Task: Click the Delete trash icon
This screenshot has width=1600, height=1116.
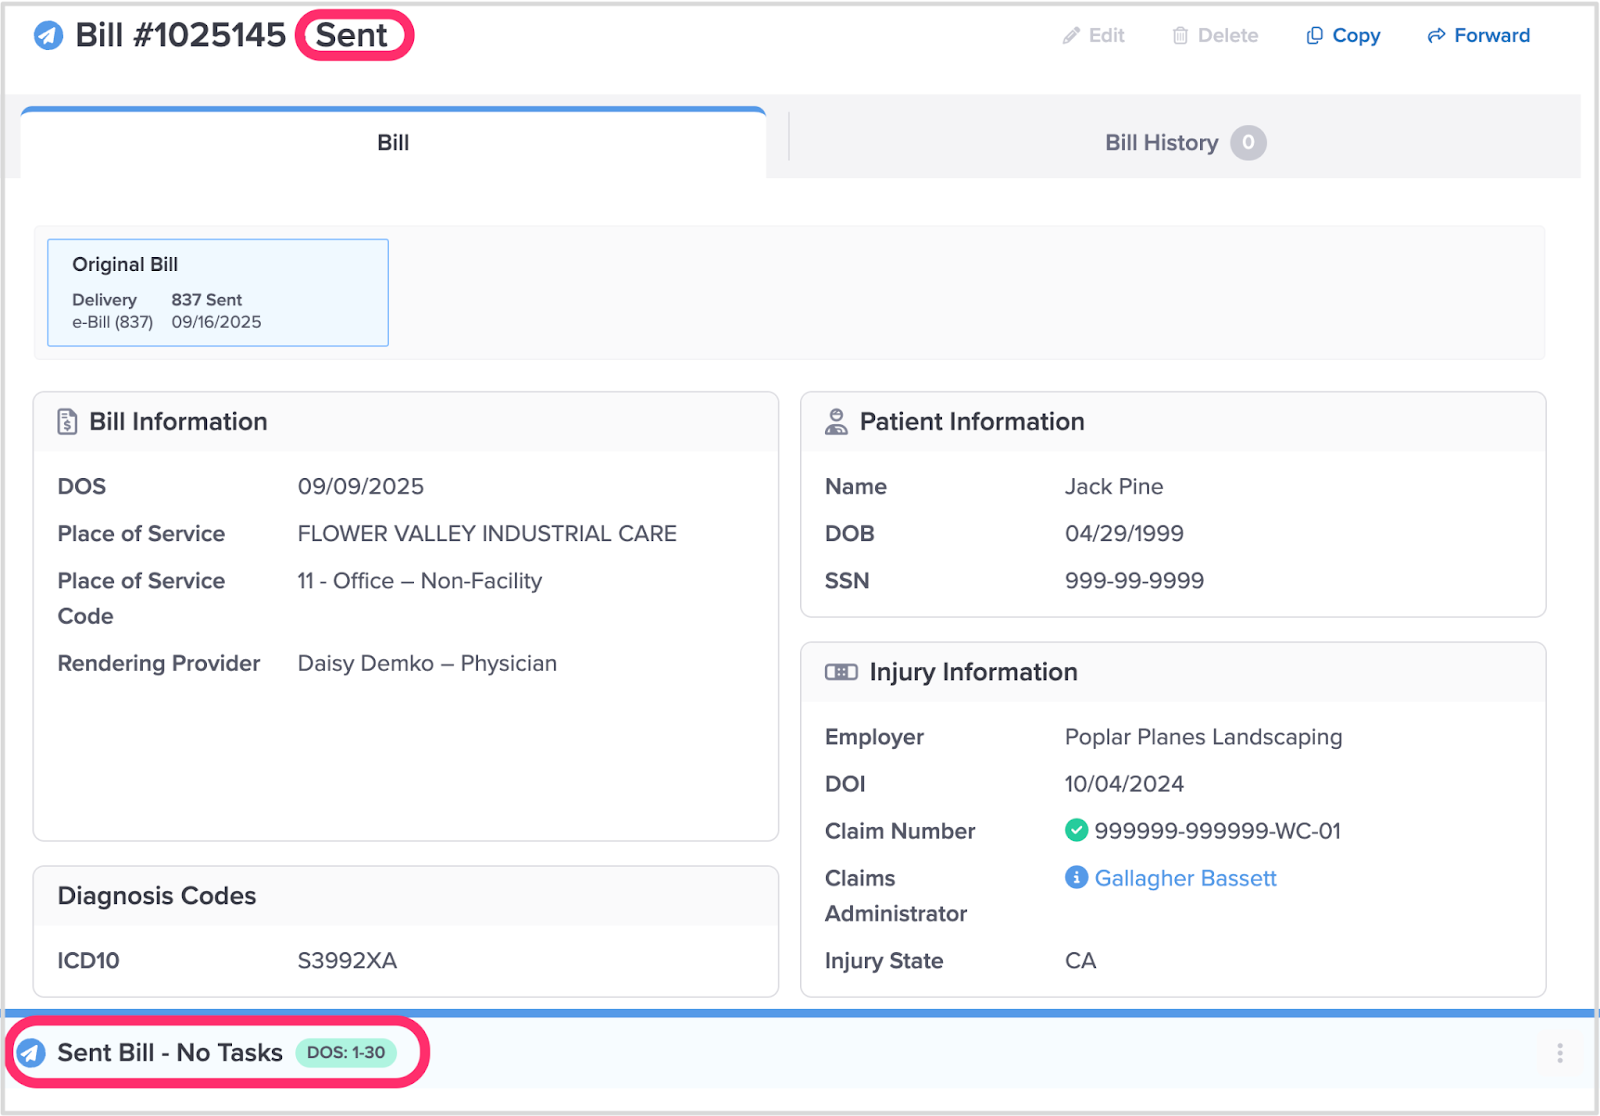Action: pyautogui.click(x=1180, y=36)
